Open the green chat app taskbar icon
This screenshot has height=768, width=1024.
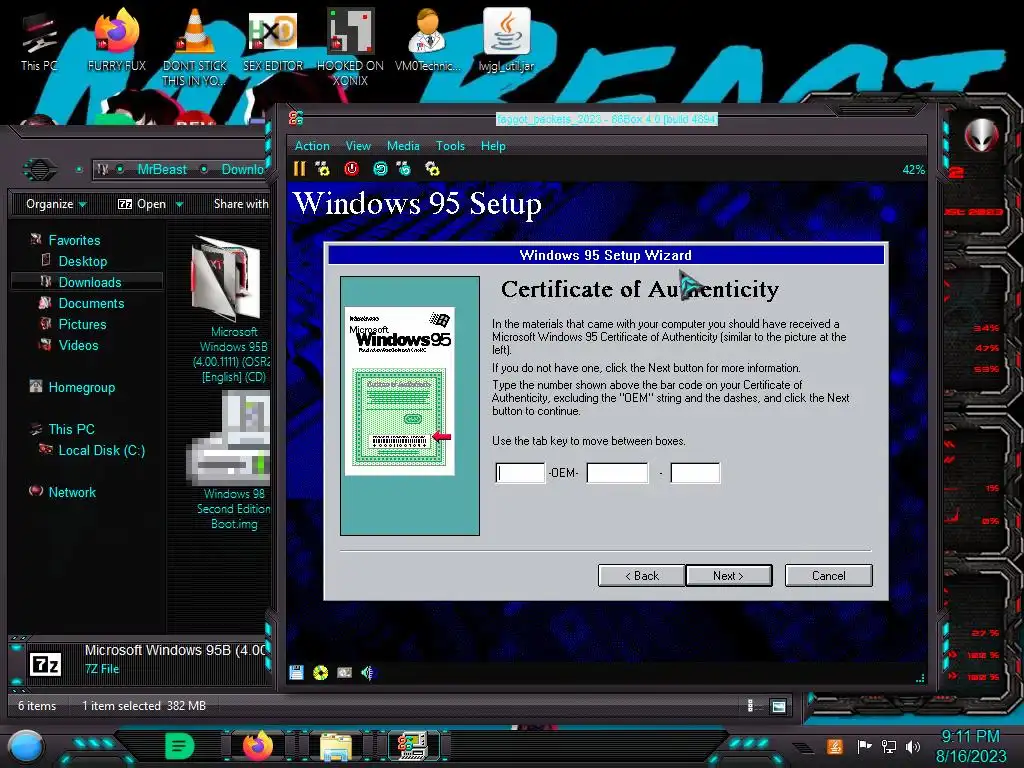point(180,746)
